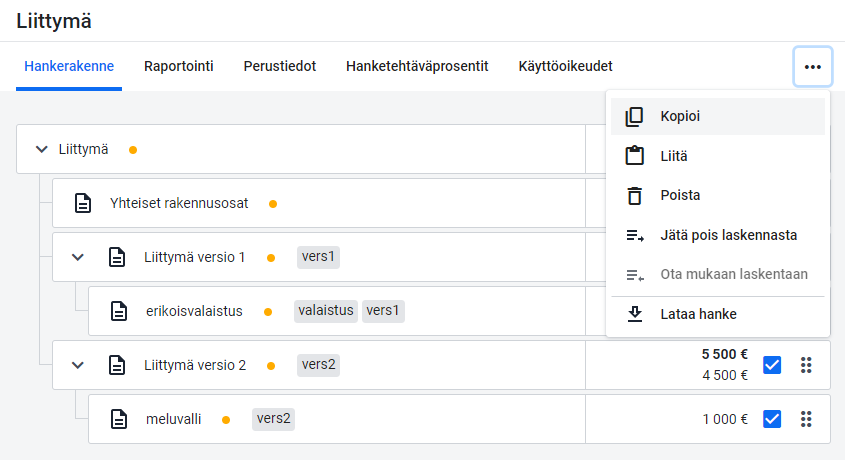Image resolution: width=845 pixels, height=460 pixels.
Task: Collapse the root Liittymä tree node
Action: 41,149
